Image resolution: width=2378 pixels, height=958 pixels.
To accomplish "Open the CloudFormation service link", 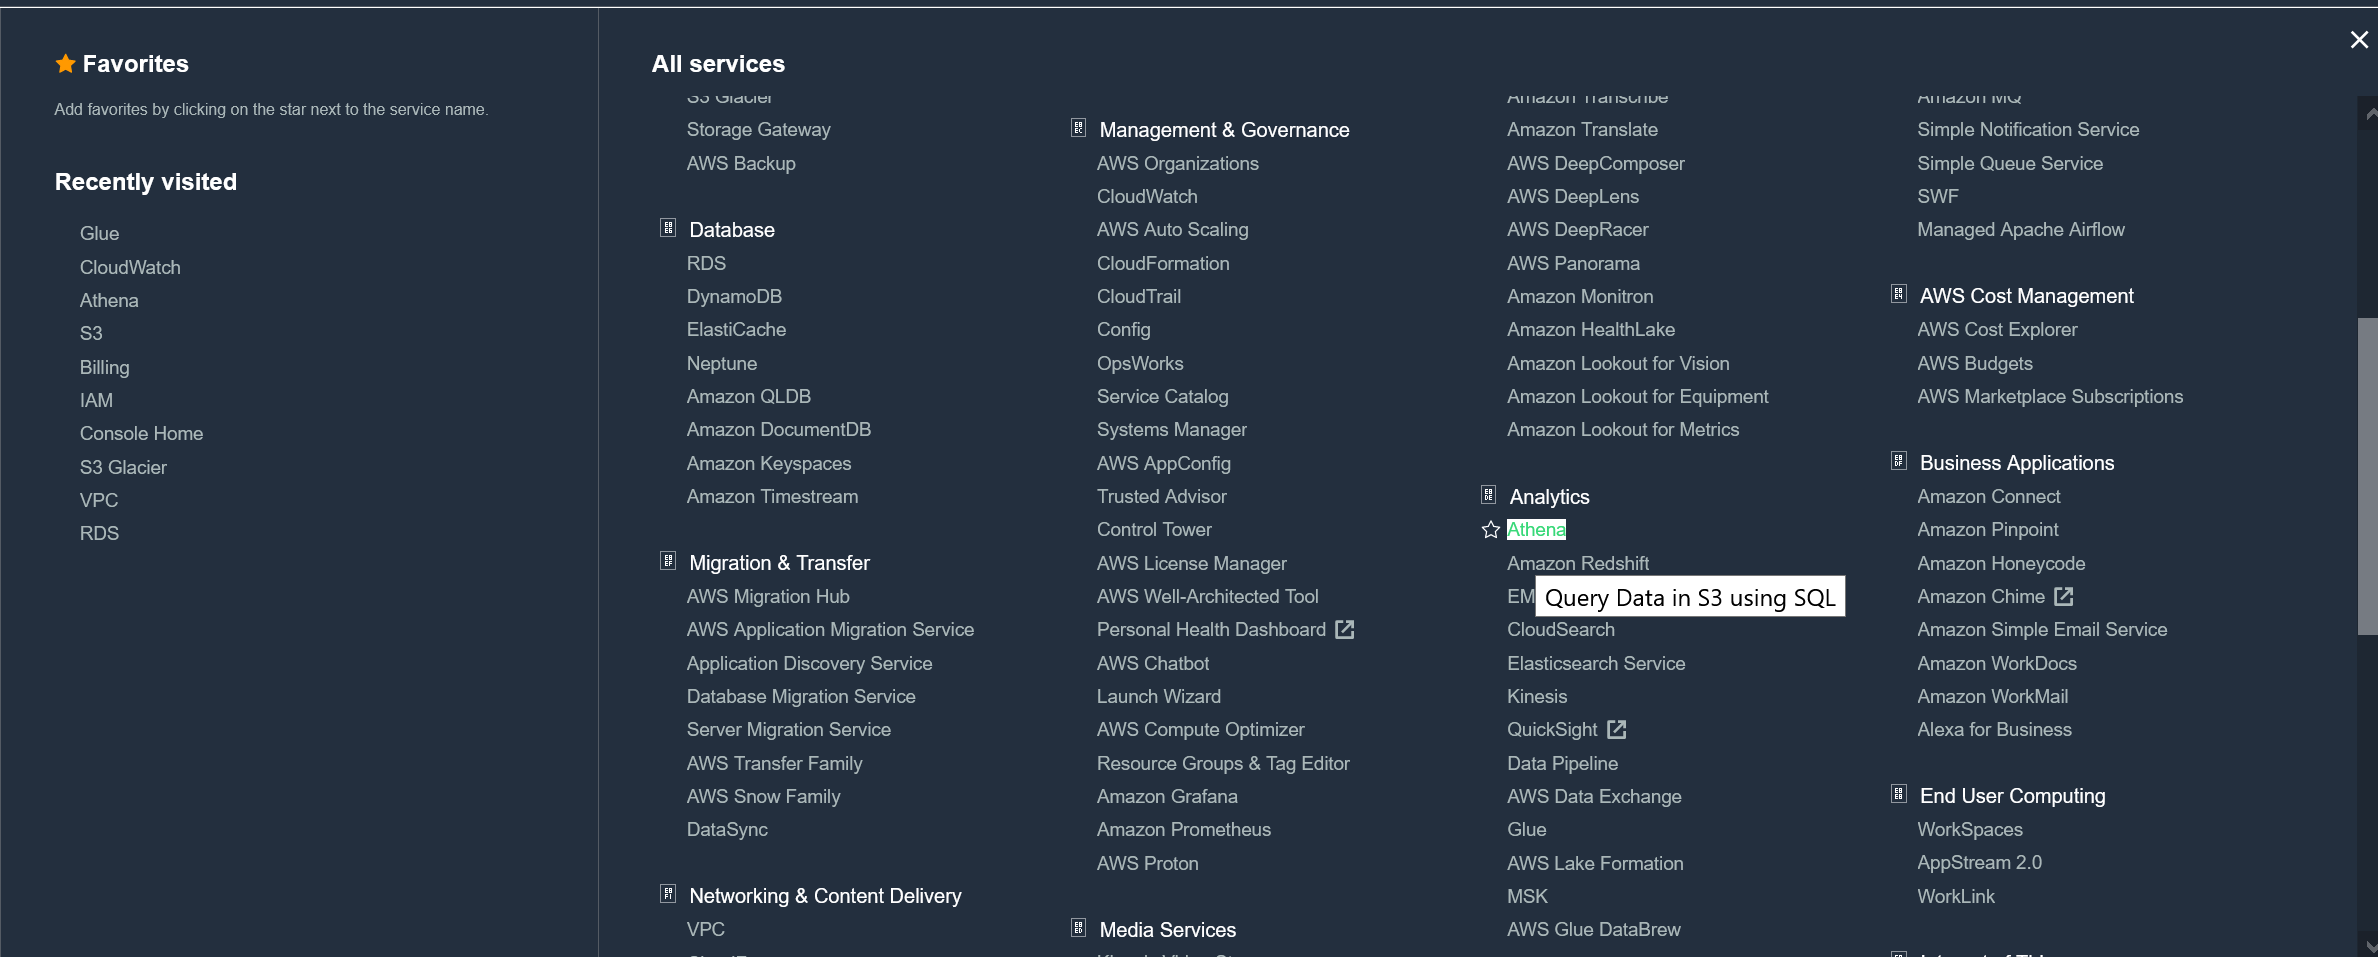I will click(x=1163, y=264).
